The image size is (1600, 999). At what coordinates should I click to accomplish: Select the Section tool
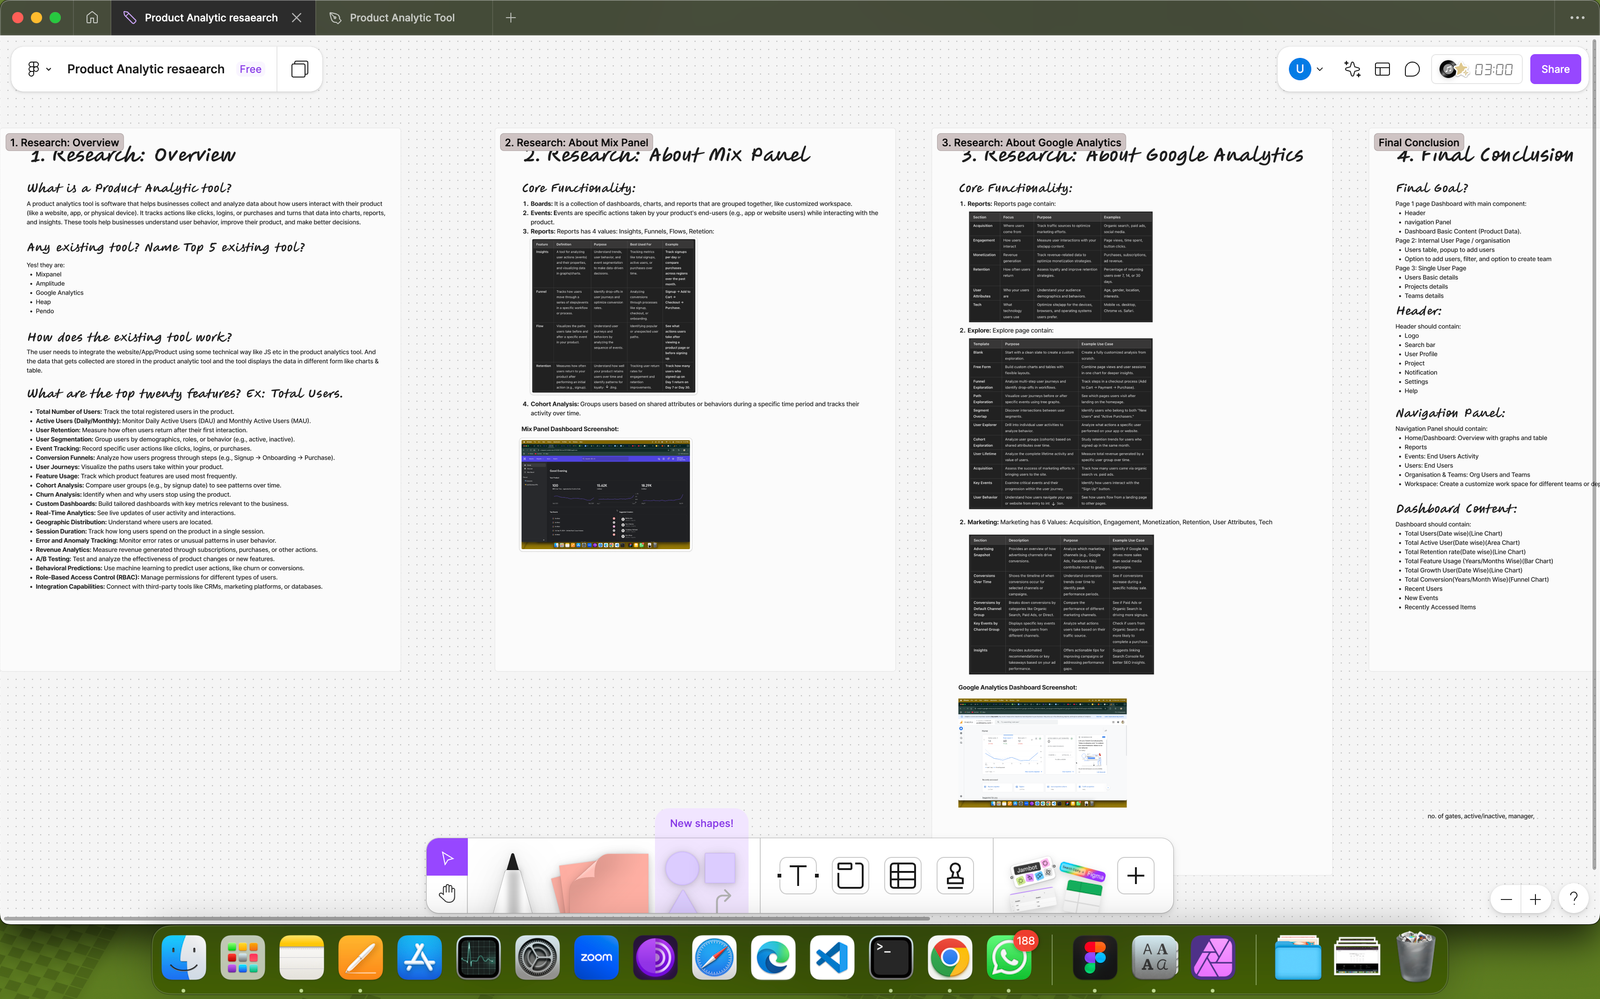850,876
